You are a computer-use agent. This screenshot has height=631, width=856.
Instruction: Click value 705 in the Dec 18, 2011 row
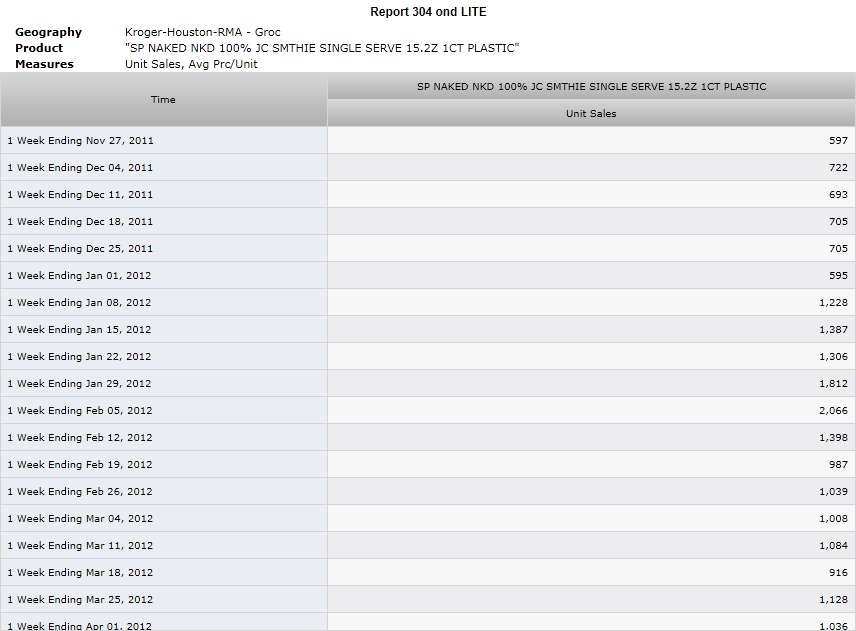point(838,222)
